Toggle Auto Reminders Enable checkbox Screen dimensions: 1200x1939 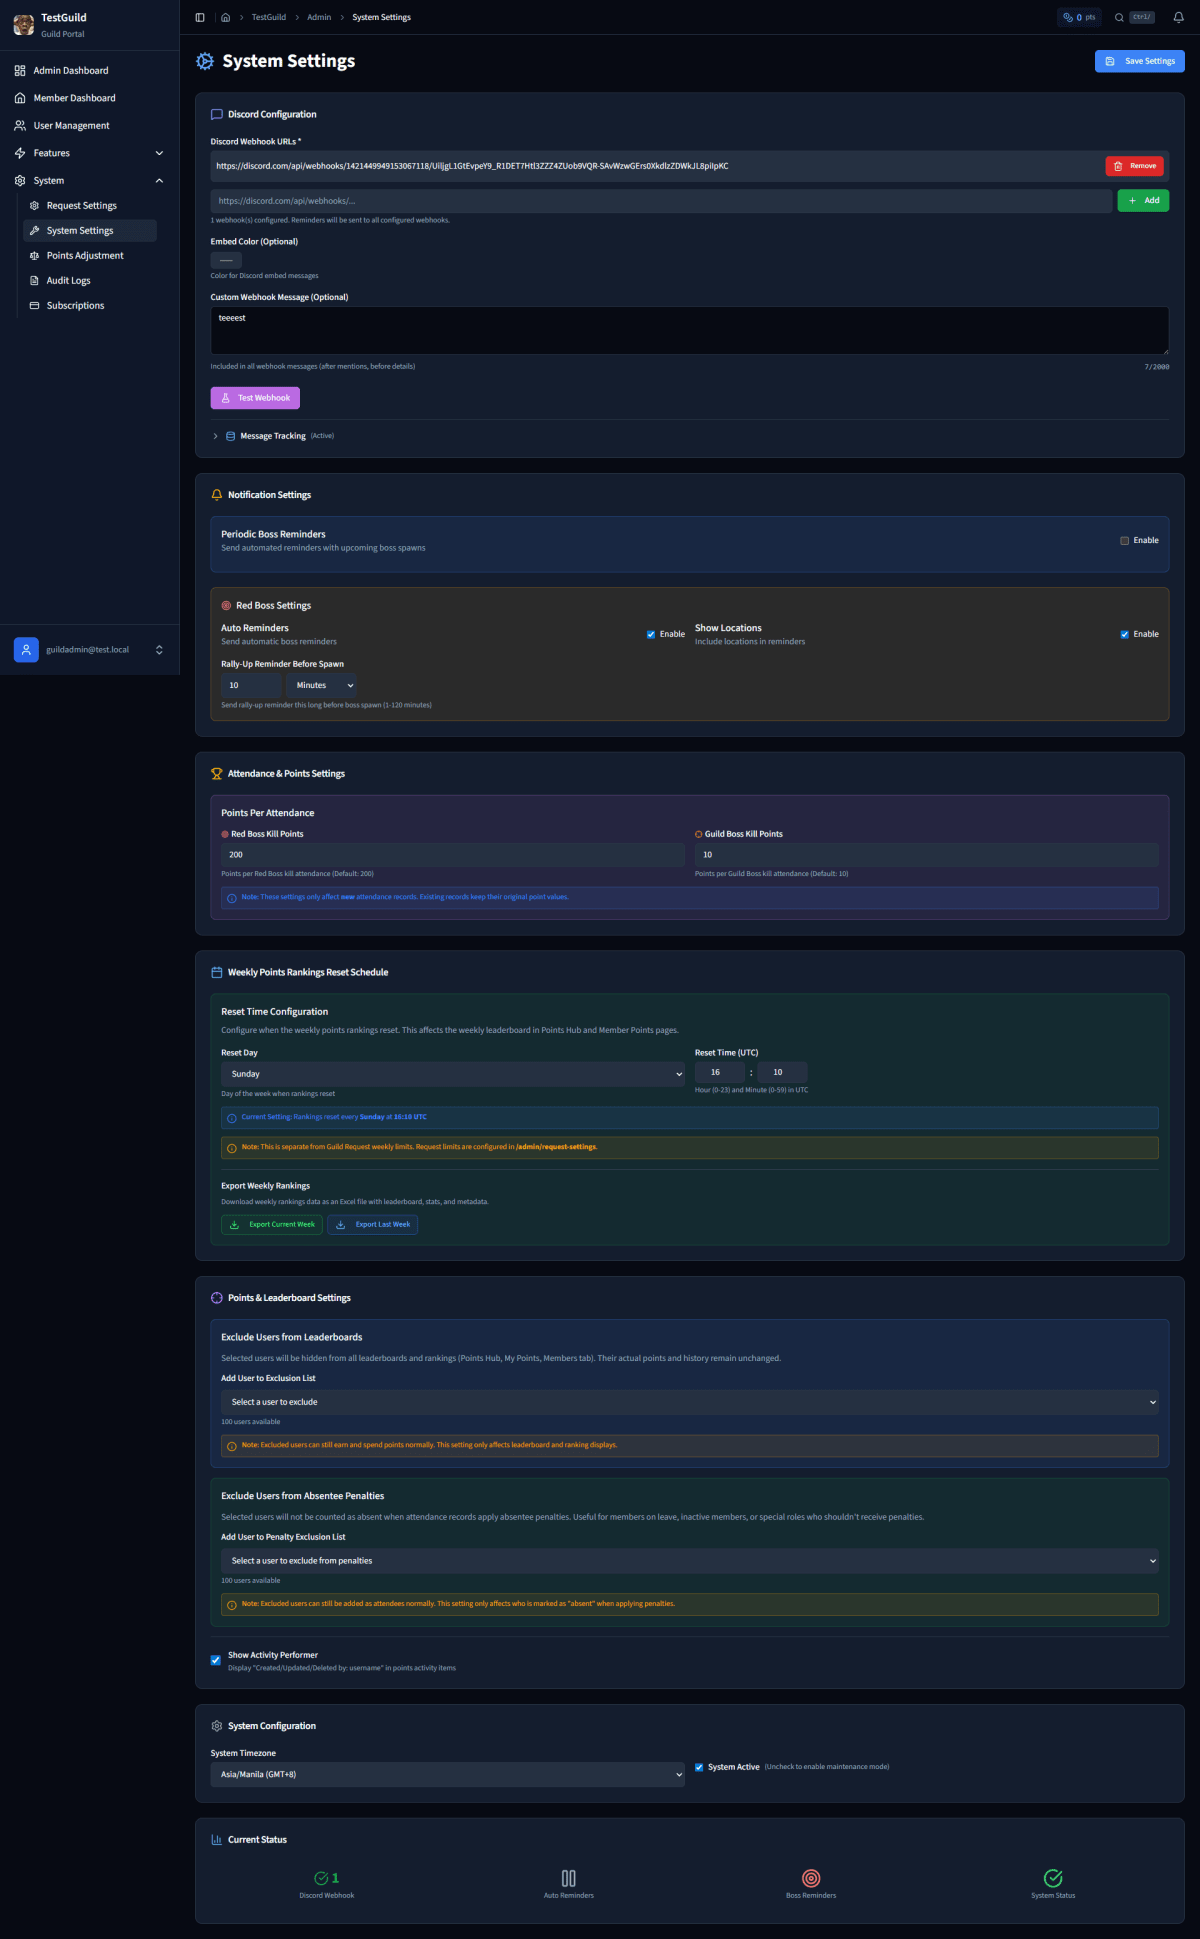651,634
